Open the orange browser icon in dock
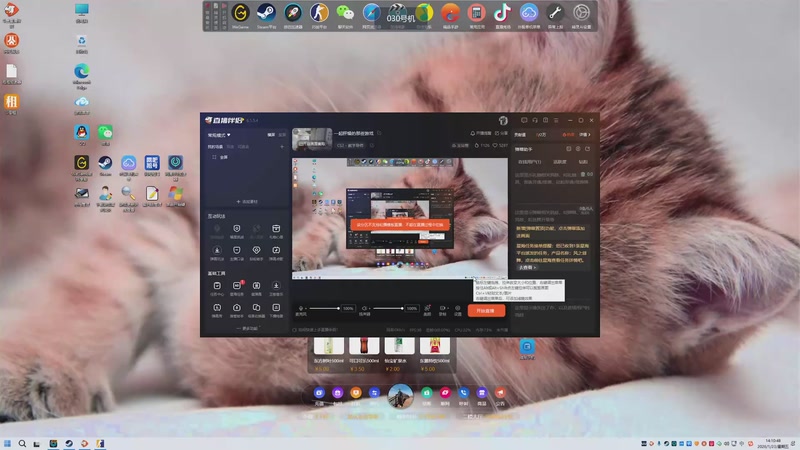The image size is (800, 450). (x=450, y=13)
